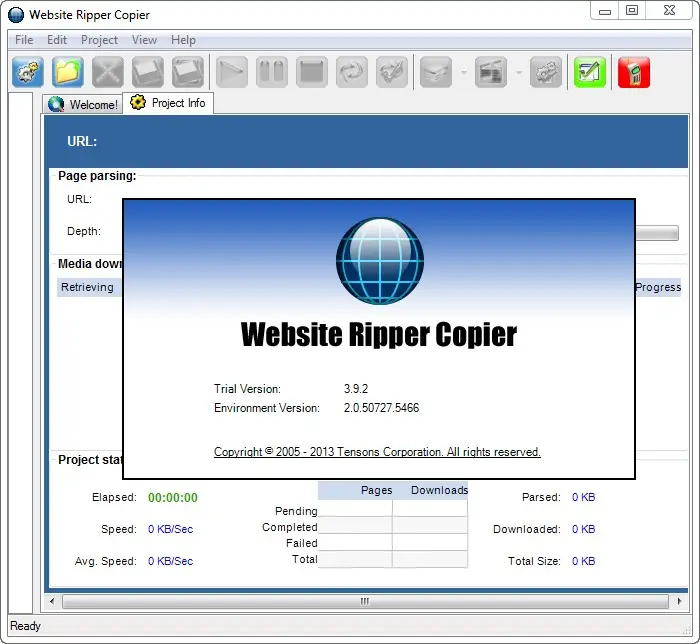Click the Failed row label
Image resolution: width=700 pixels, height=644 pixels.
coord(302,543)
